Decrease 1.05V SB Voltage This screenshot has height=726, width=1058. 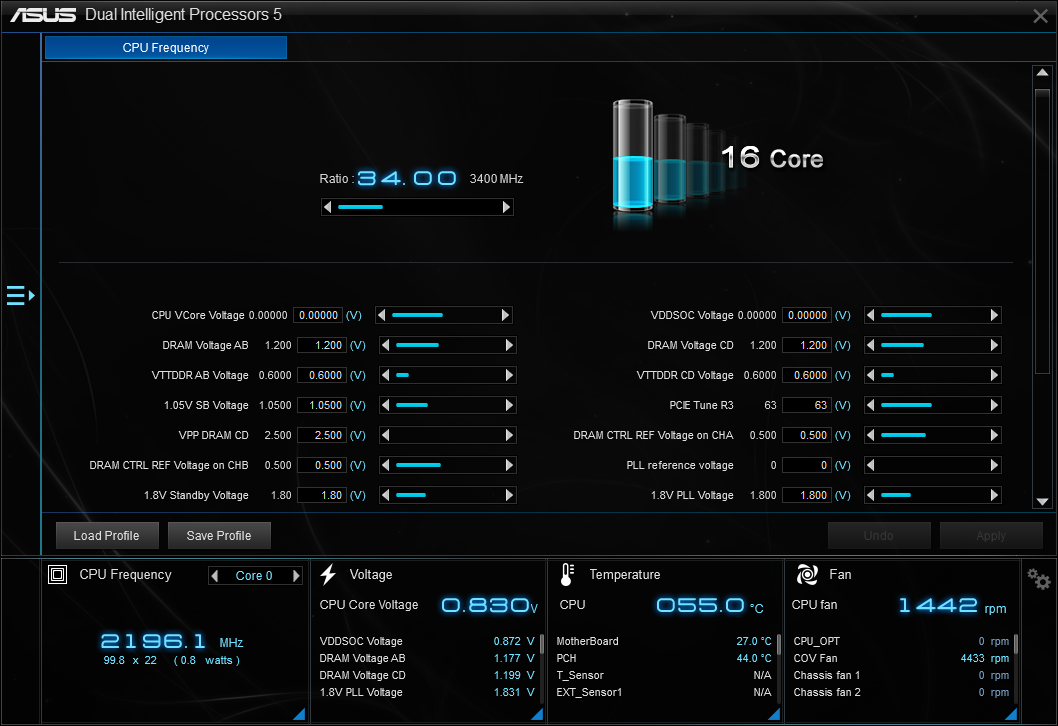(x=385, y=406)
